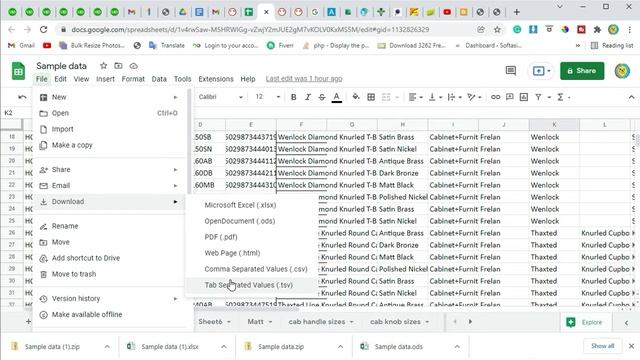Click the filter icon in toolbar
The height and width of the screenshot is (360, 640).
point(538,97)
